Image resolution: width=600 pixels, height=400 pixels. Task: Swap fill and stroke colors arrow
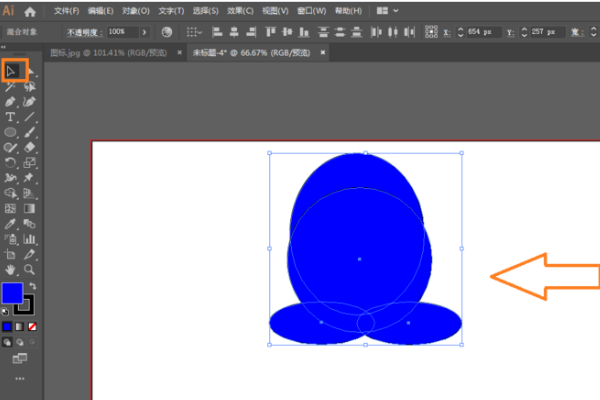click(32, 286)
